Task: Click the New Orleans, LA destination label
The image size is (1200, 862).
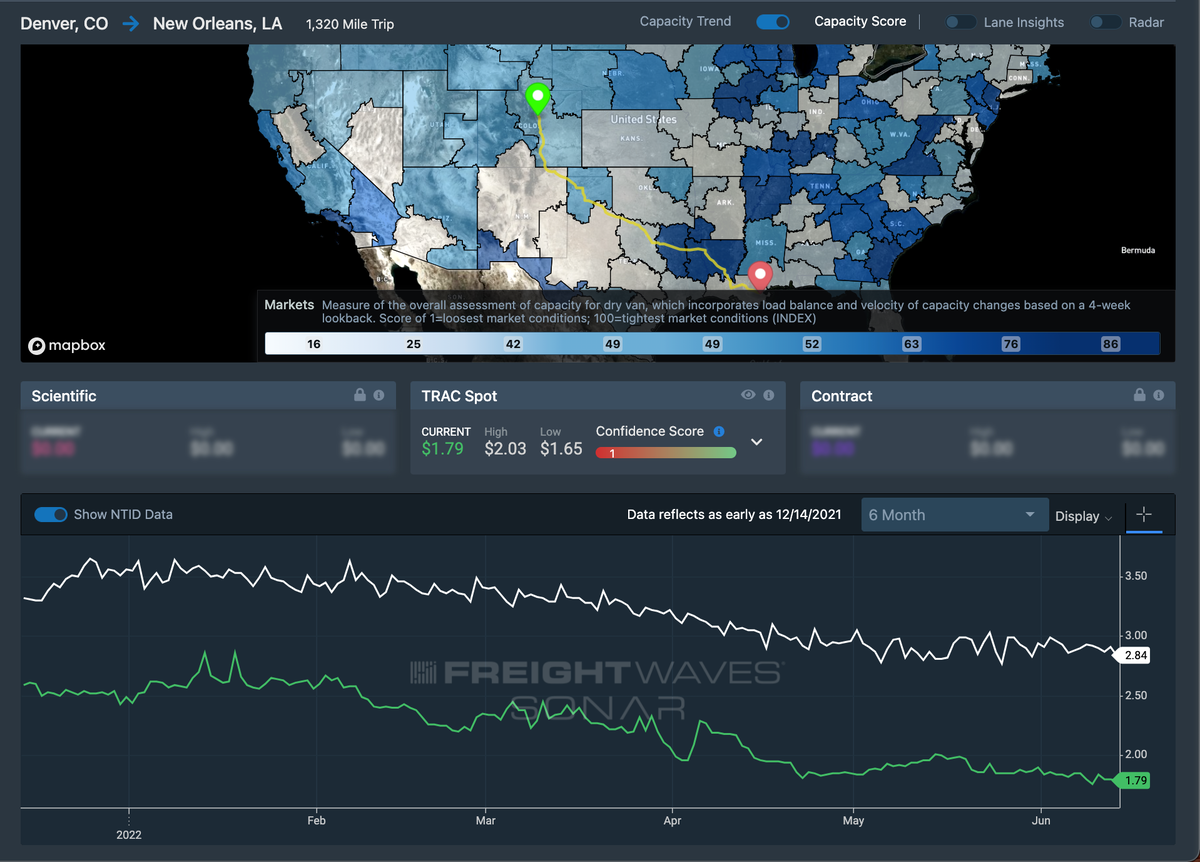Action: [x=218, y=23]
